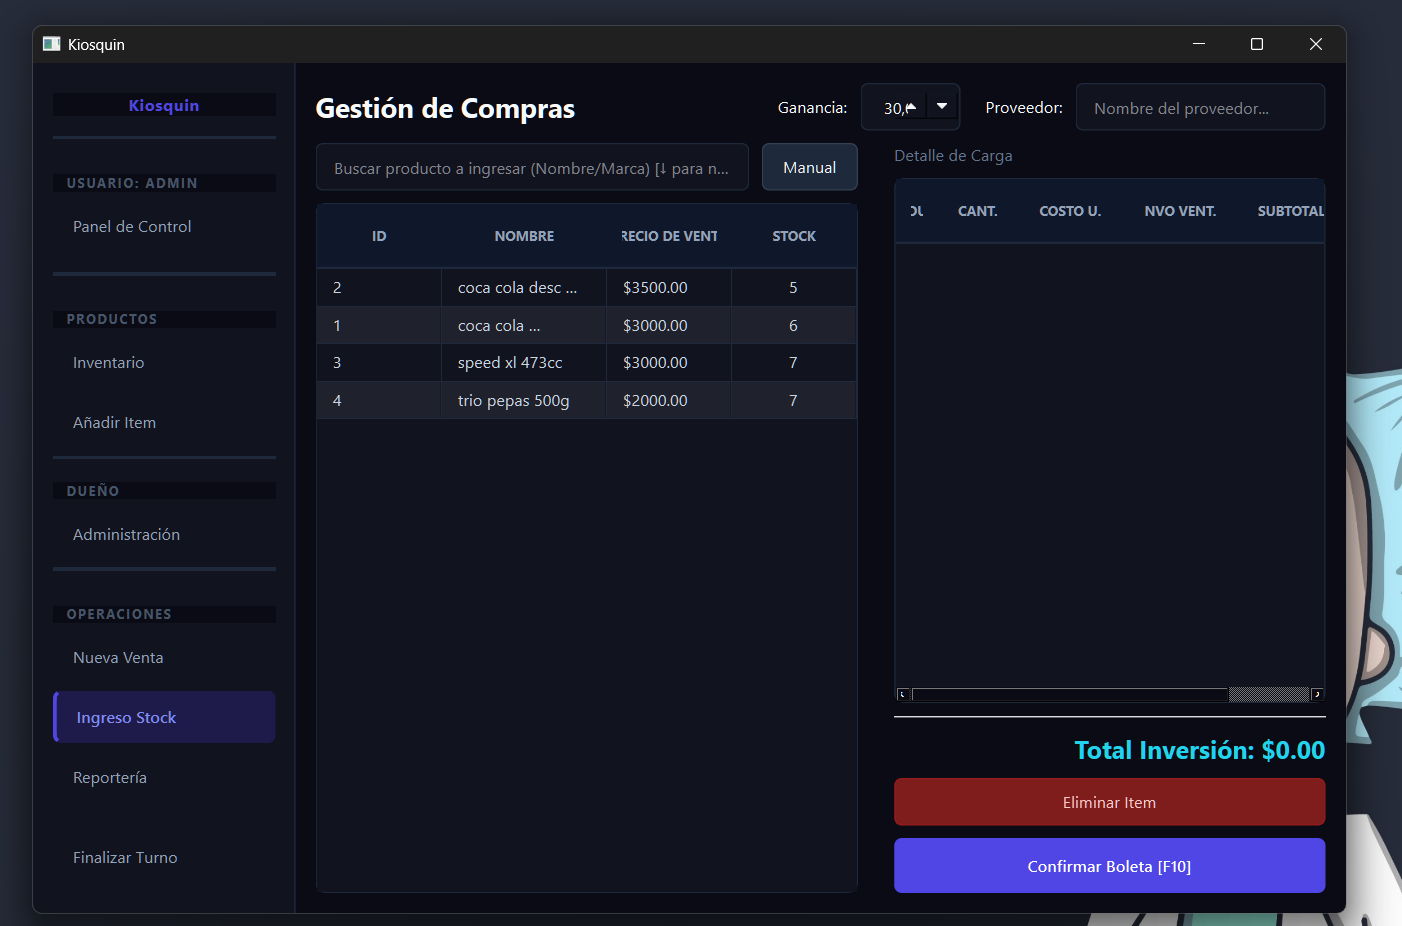1402x926 pixels.
Task: Click the product search field
Action: click(x=532, y=167)
